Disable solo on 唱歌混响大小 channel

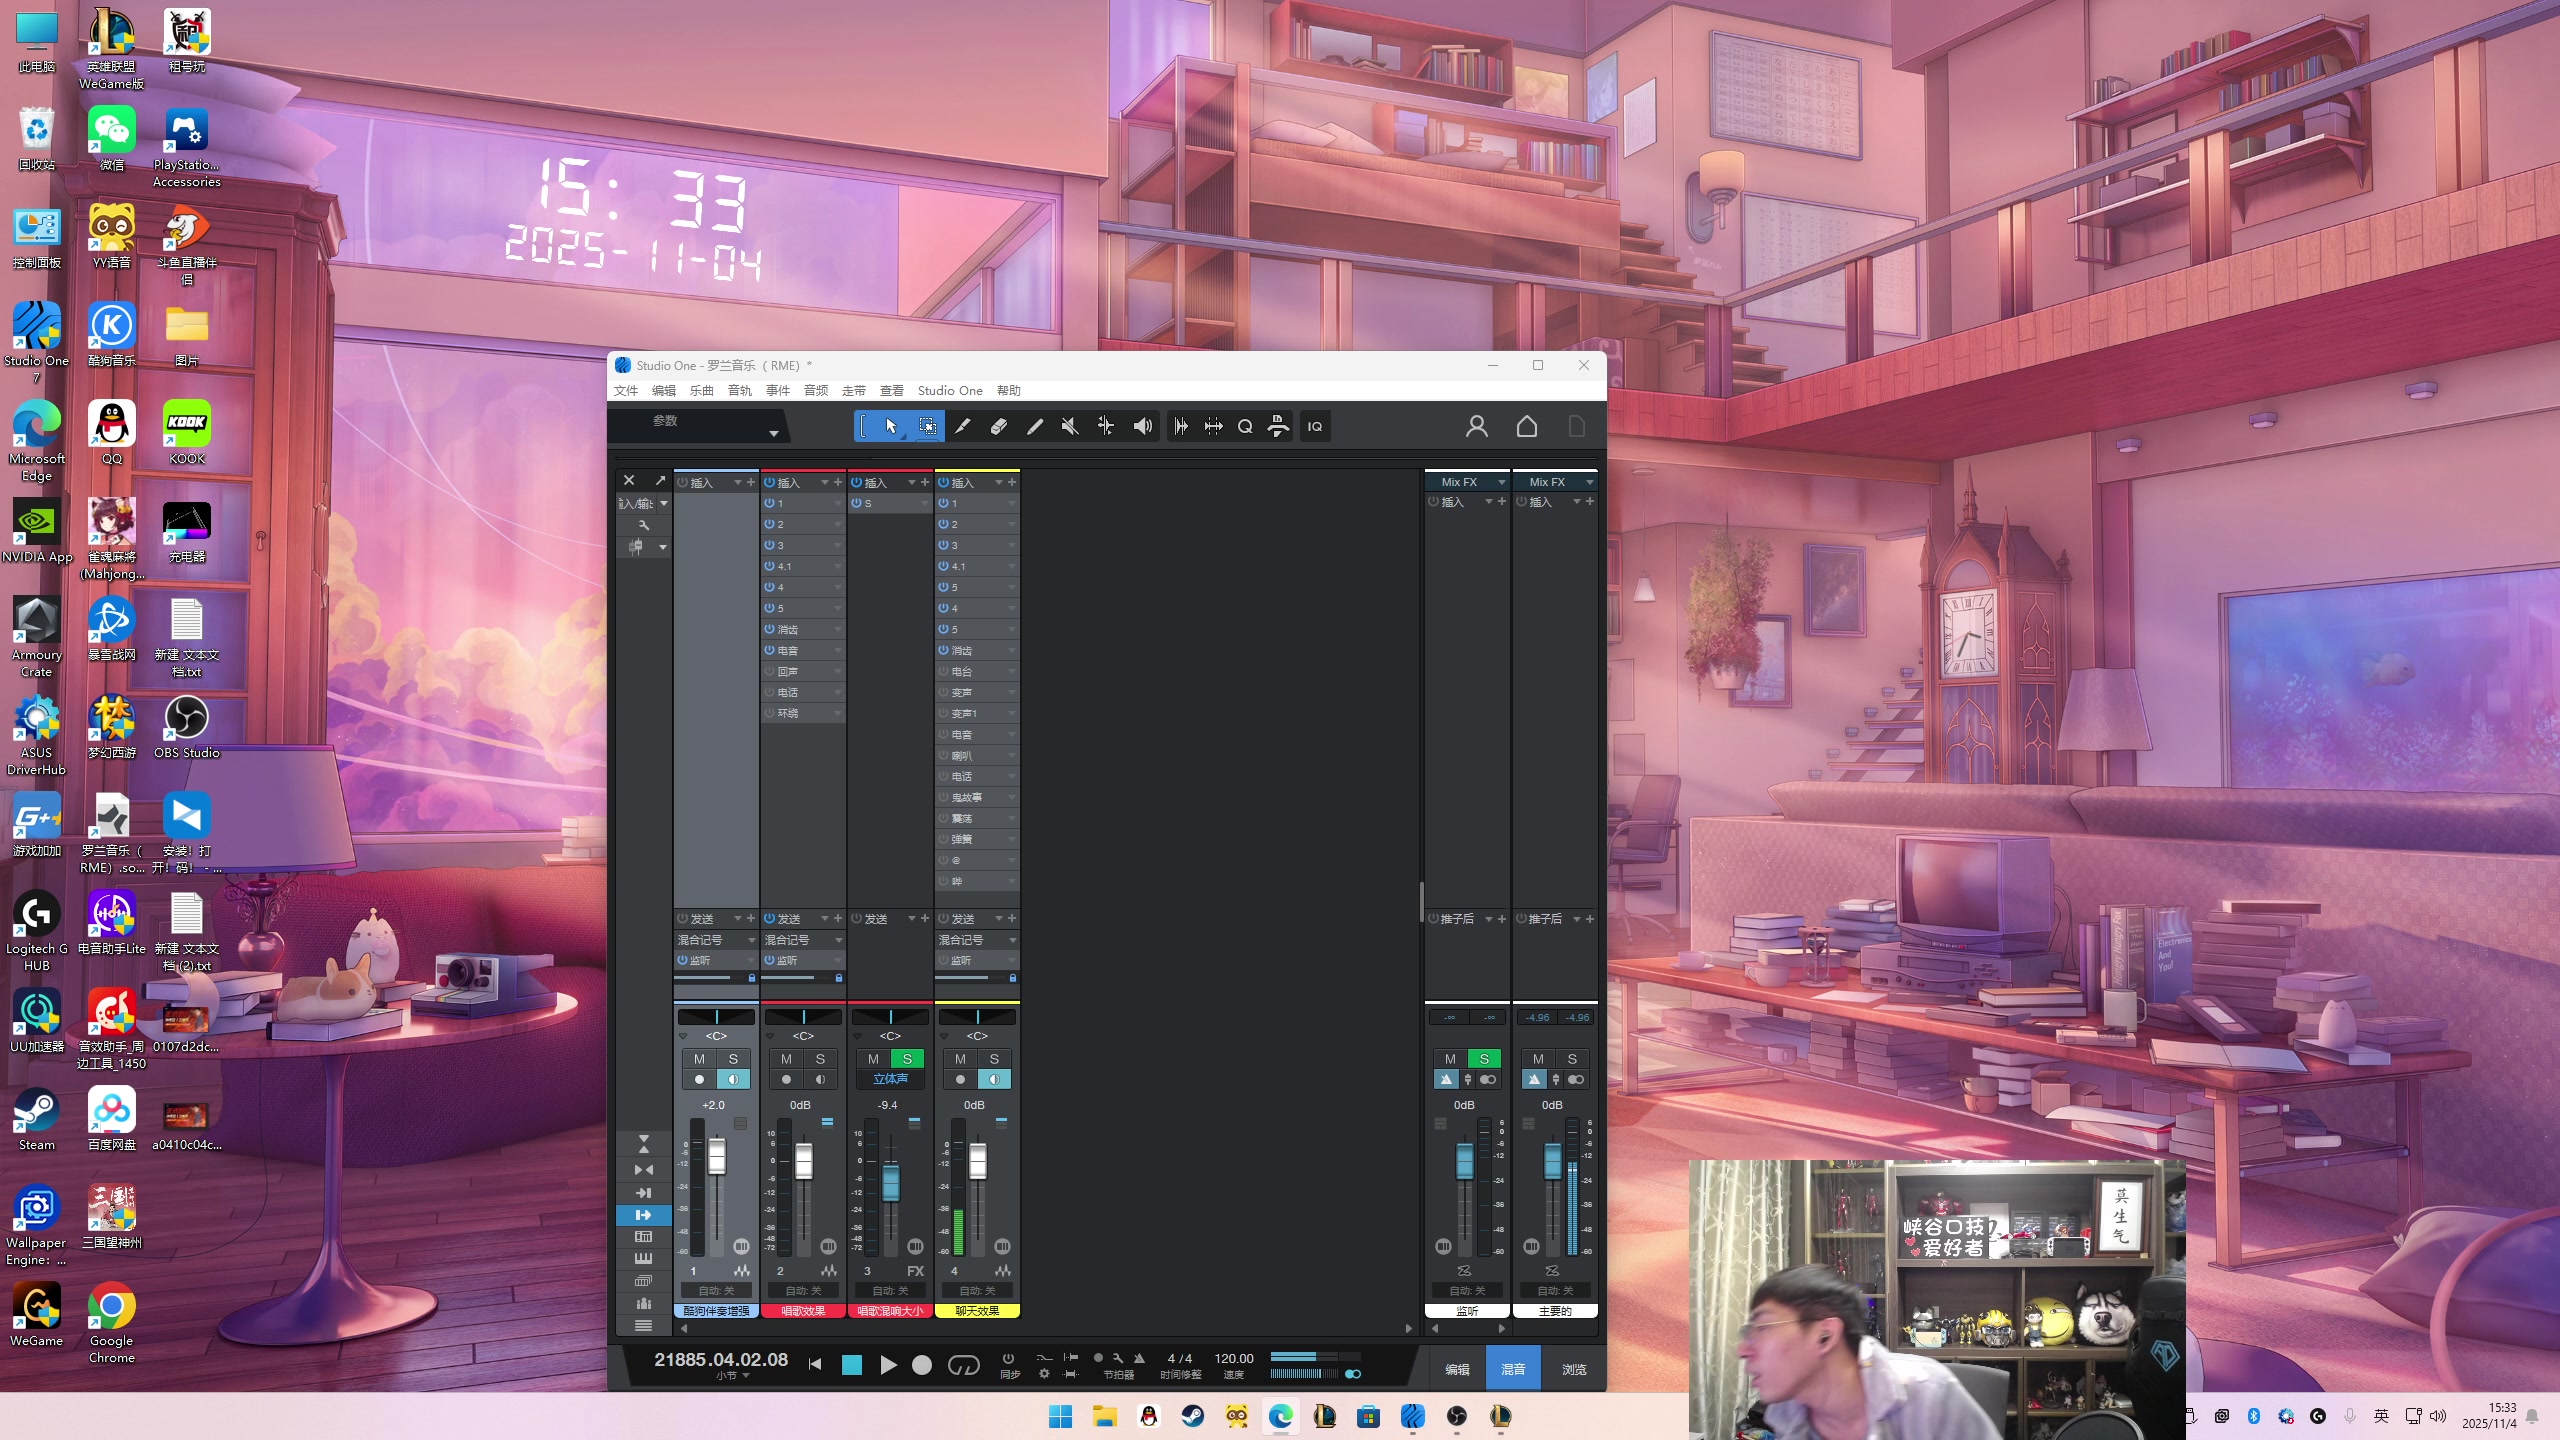[x=907, y=1059]
